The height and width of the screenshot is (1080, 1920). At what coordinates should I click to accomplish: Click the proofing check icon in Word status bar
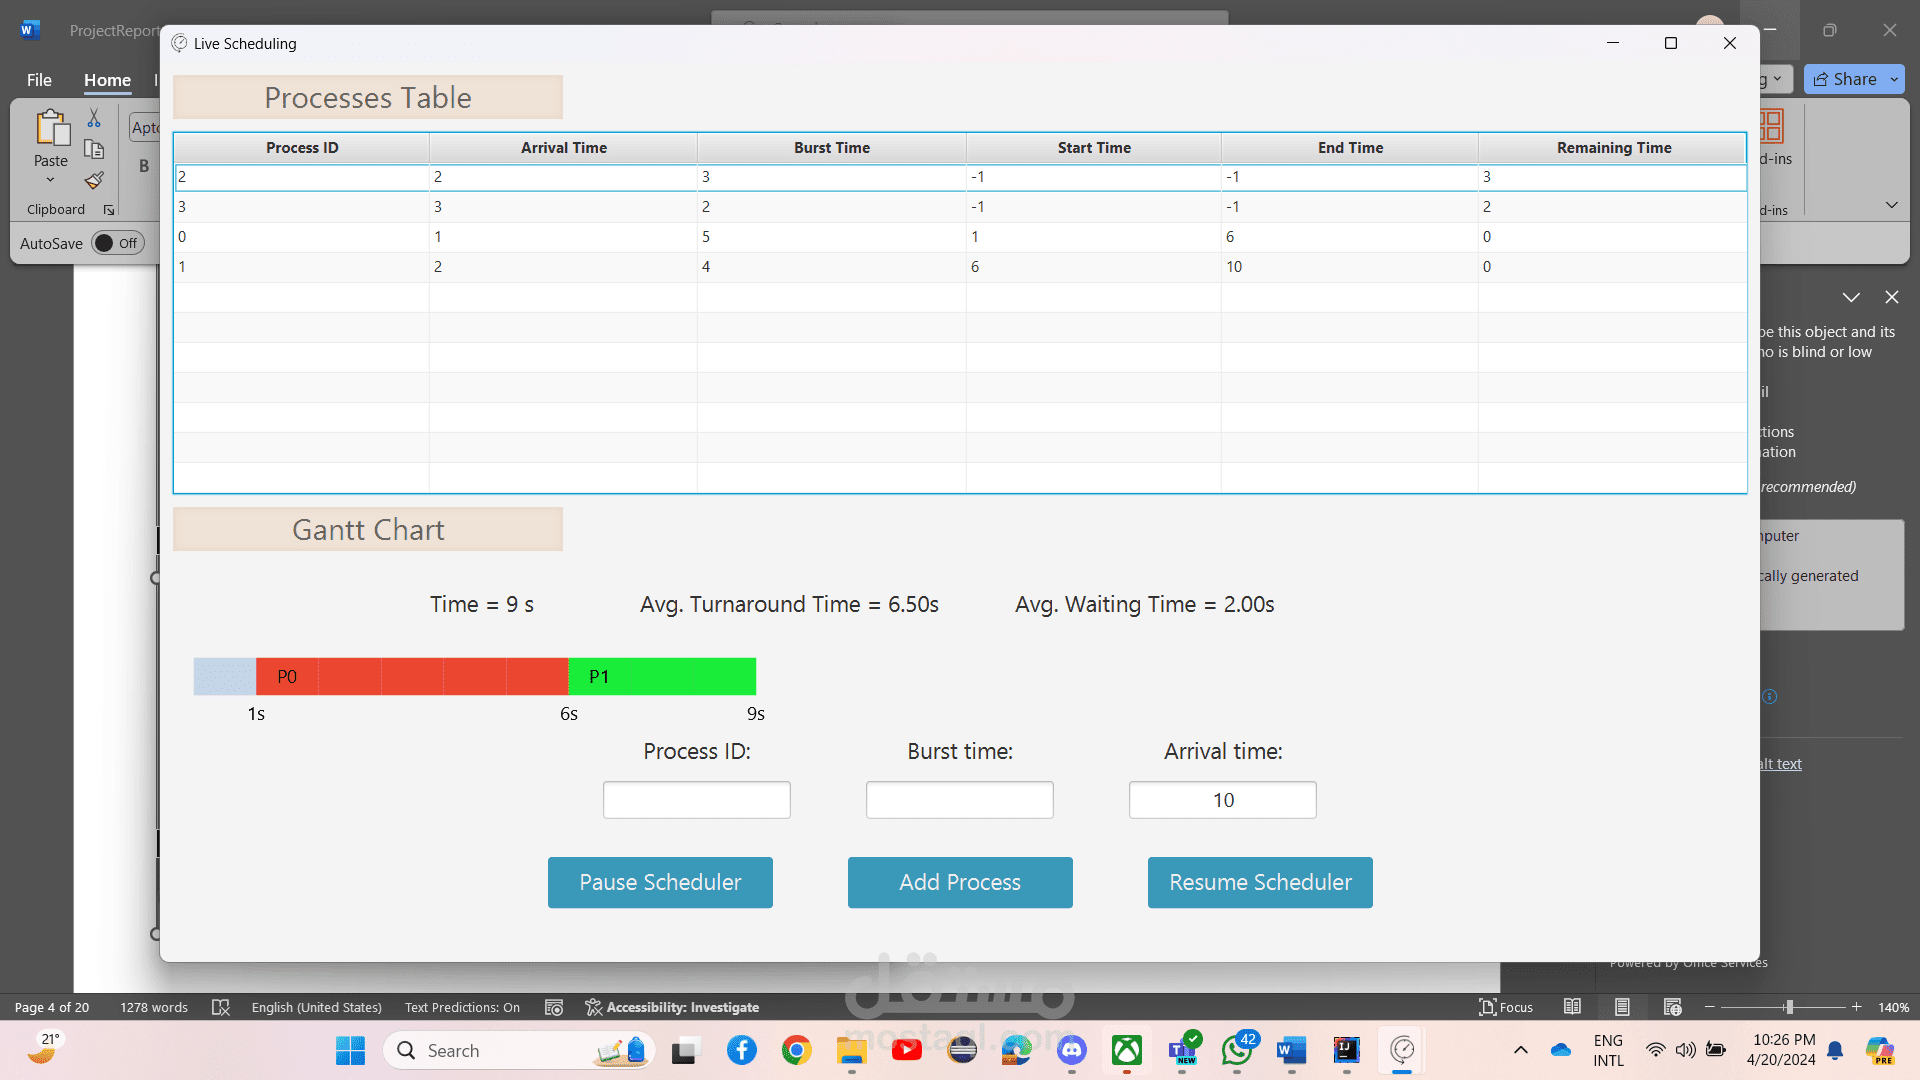click(221, 1007)
